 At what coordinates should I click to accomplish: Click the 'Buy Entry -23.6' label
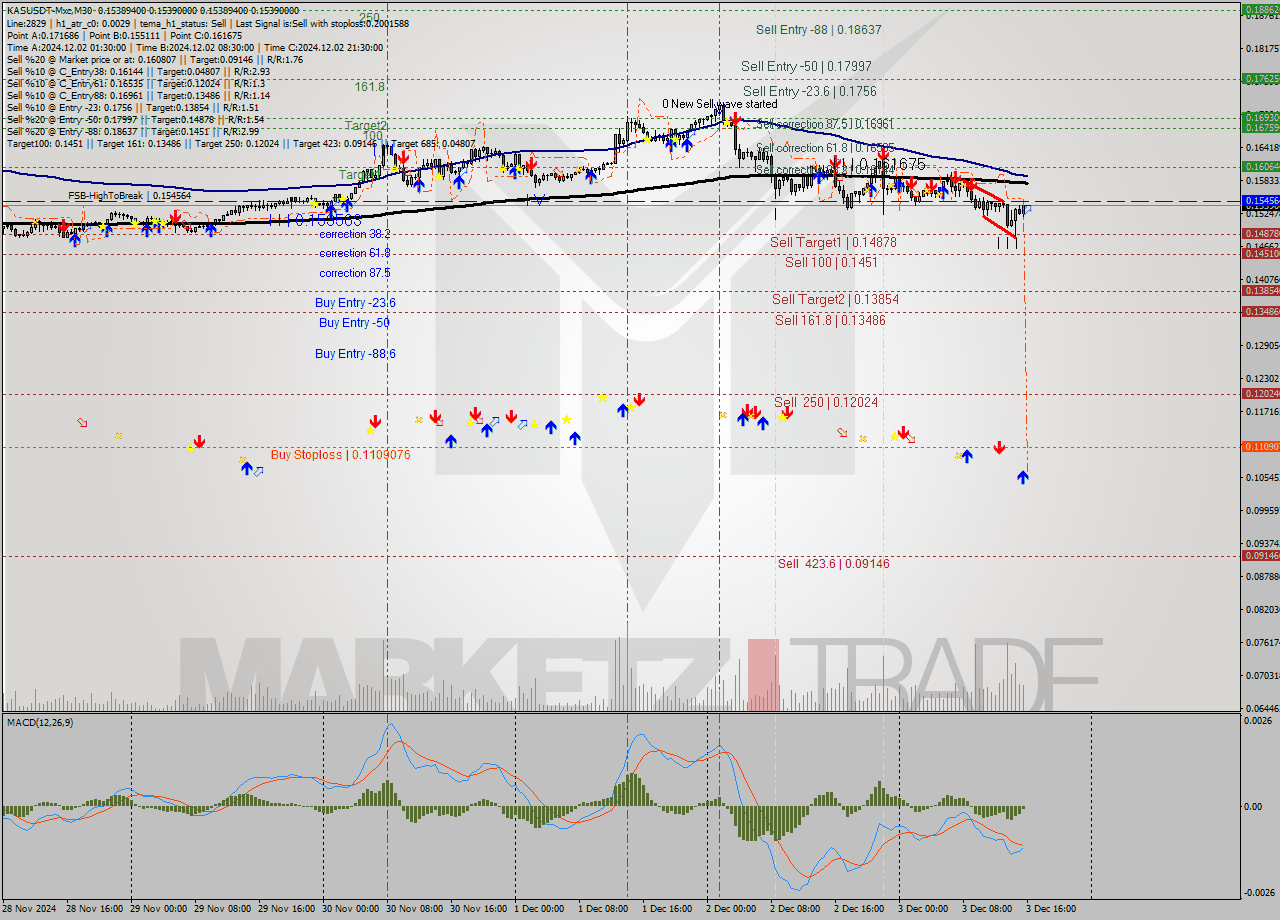coord(355,302)
